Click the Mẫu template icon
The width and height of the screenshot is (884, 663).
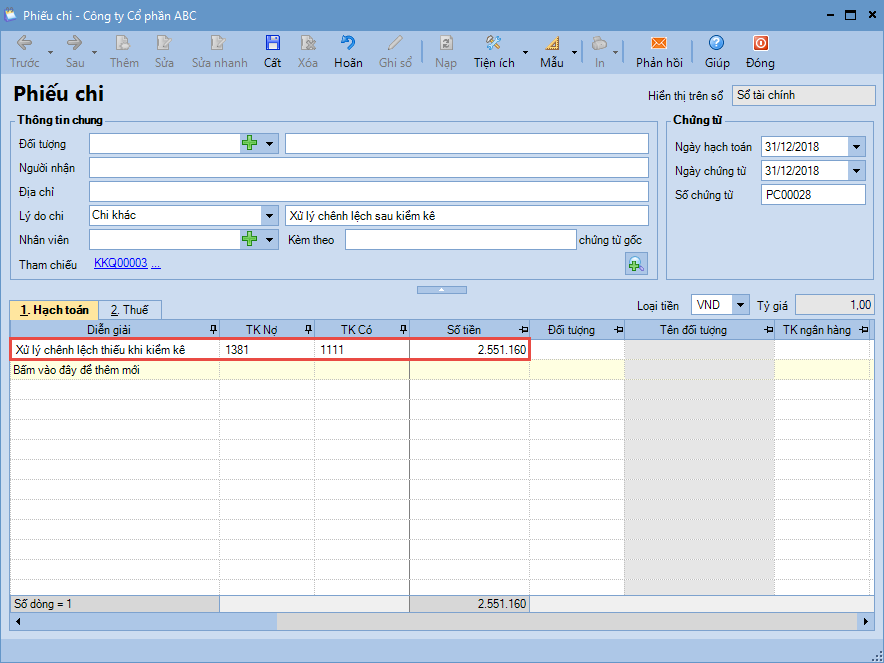[552, 44]
